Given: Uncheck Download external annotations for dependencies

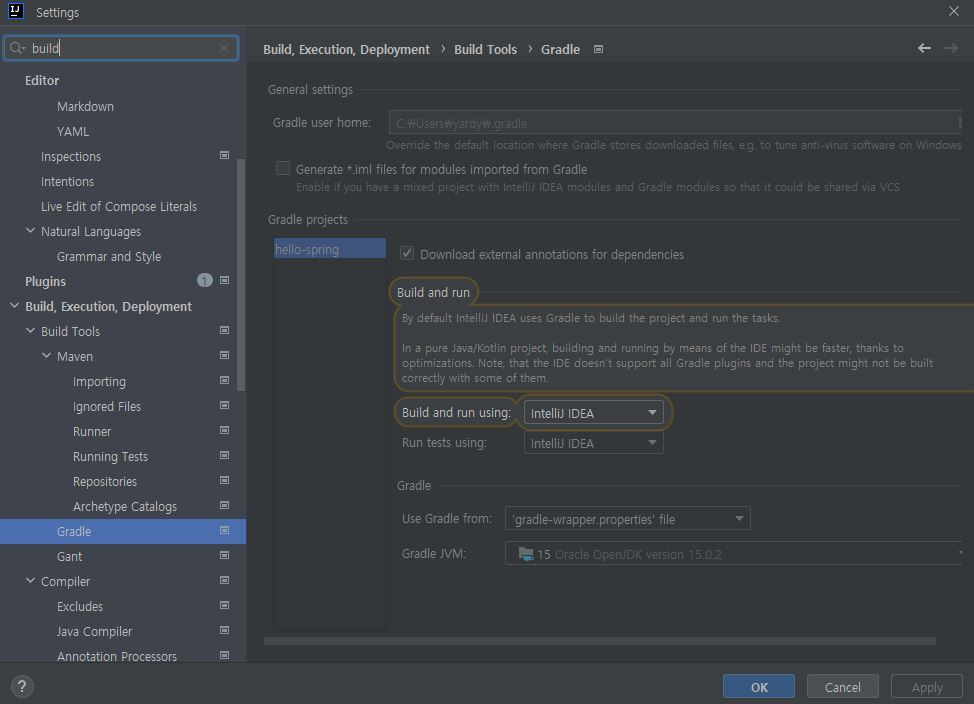Looking at the screenshot, I should [407, 254].
